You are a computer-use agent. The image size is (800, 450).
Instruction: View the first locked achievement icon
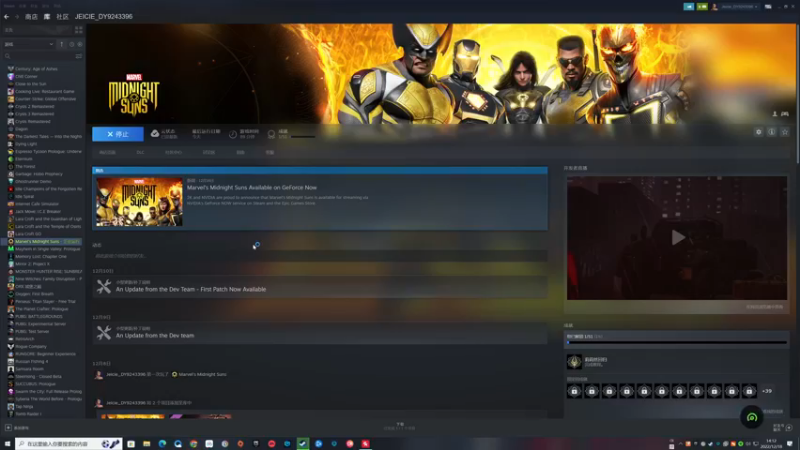pos(574,391)
